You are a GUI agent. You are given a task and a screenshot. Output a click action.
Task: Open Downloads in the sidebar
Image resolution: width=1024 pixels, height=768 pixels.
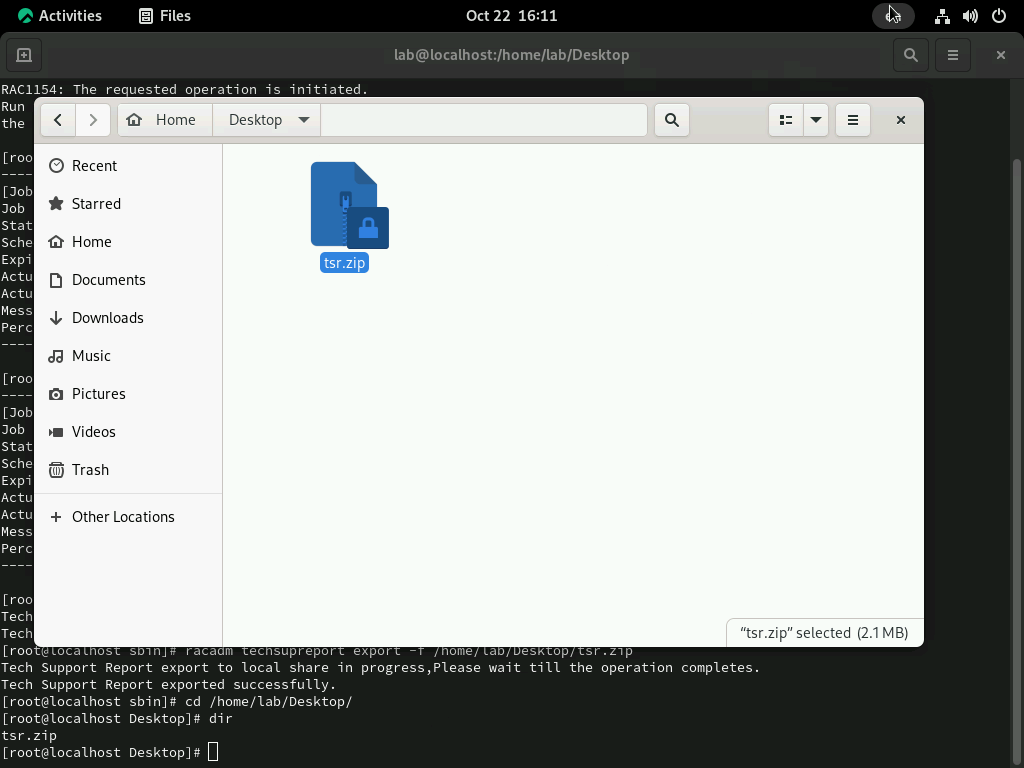[128, 318]
